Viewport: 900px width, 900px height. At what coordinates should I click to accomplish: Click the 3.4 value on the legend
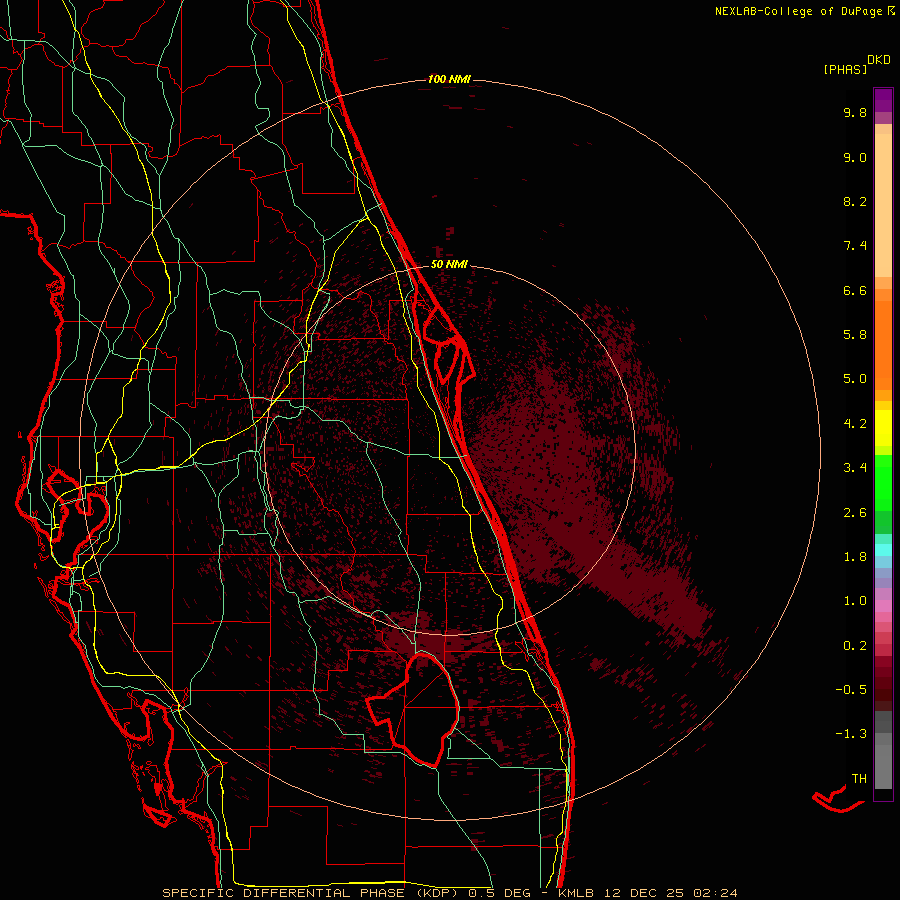click(855, 468)
